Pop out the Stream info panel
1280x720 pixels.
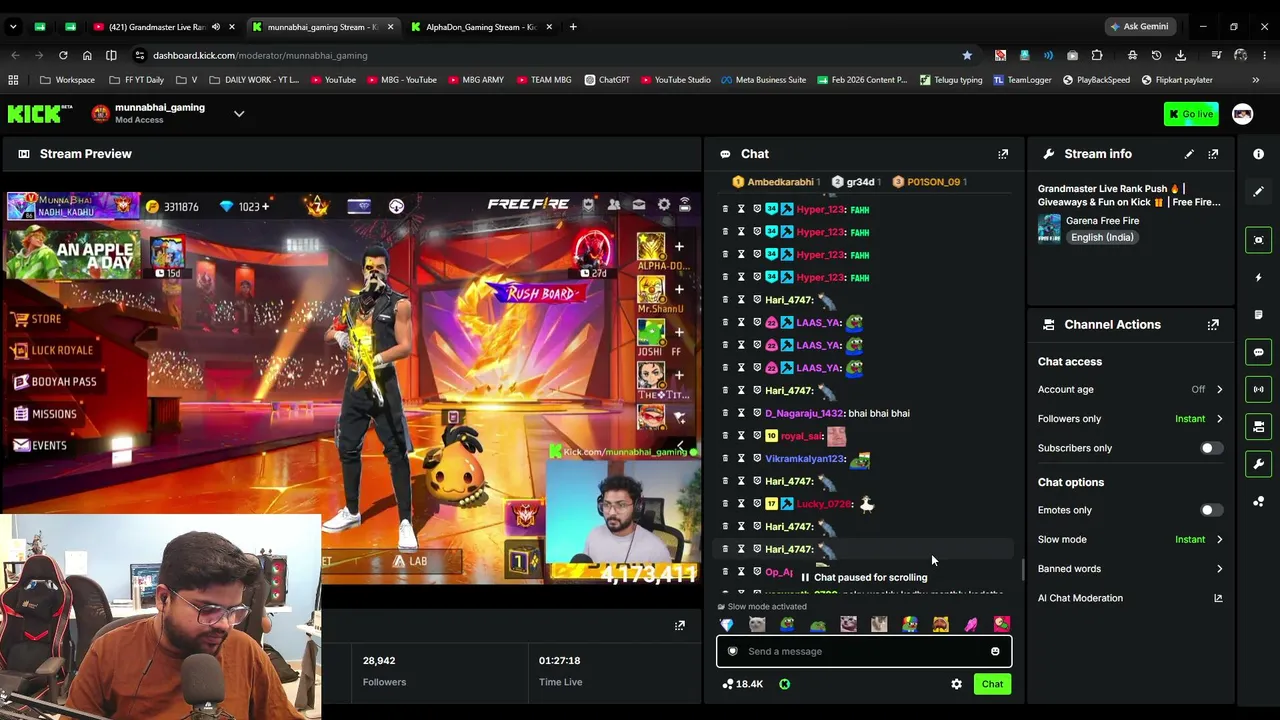(1213, 154)
